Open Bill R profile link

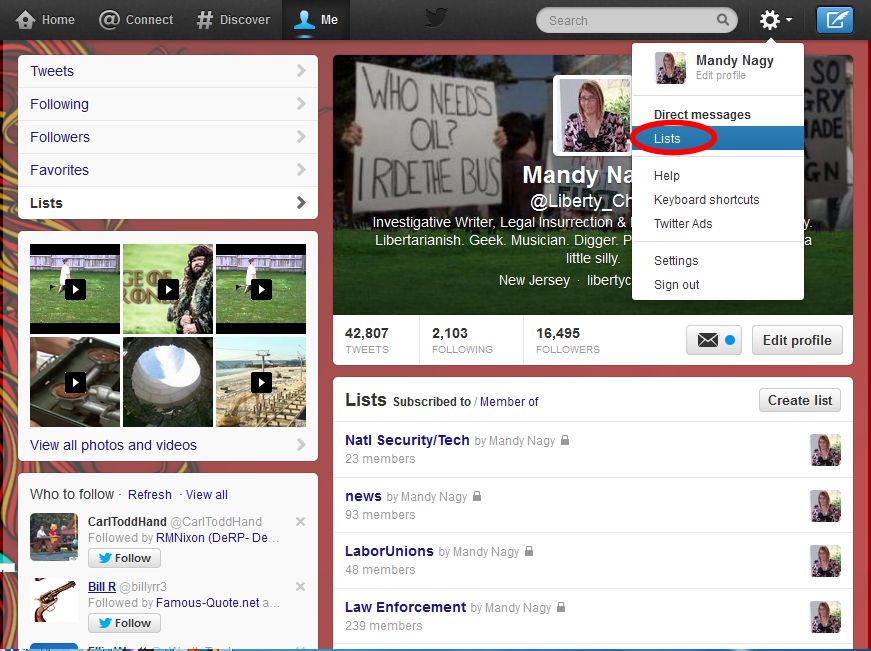102,587
